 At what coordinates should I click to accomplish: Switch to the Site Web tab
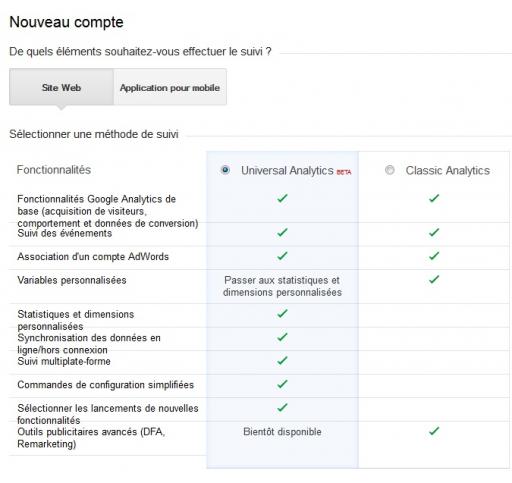click(x=61, y=87)
